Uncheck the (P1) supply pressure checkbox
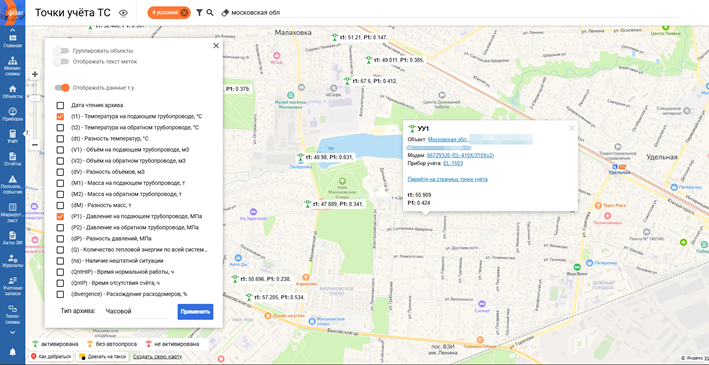 click(x=60, y=216)
